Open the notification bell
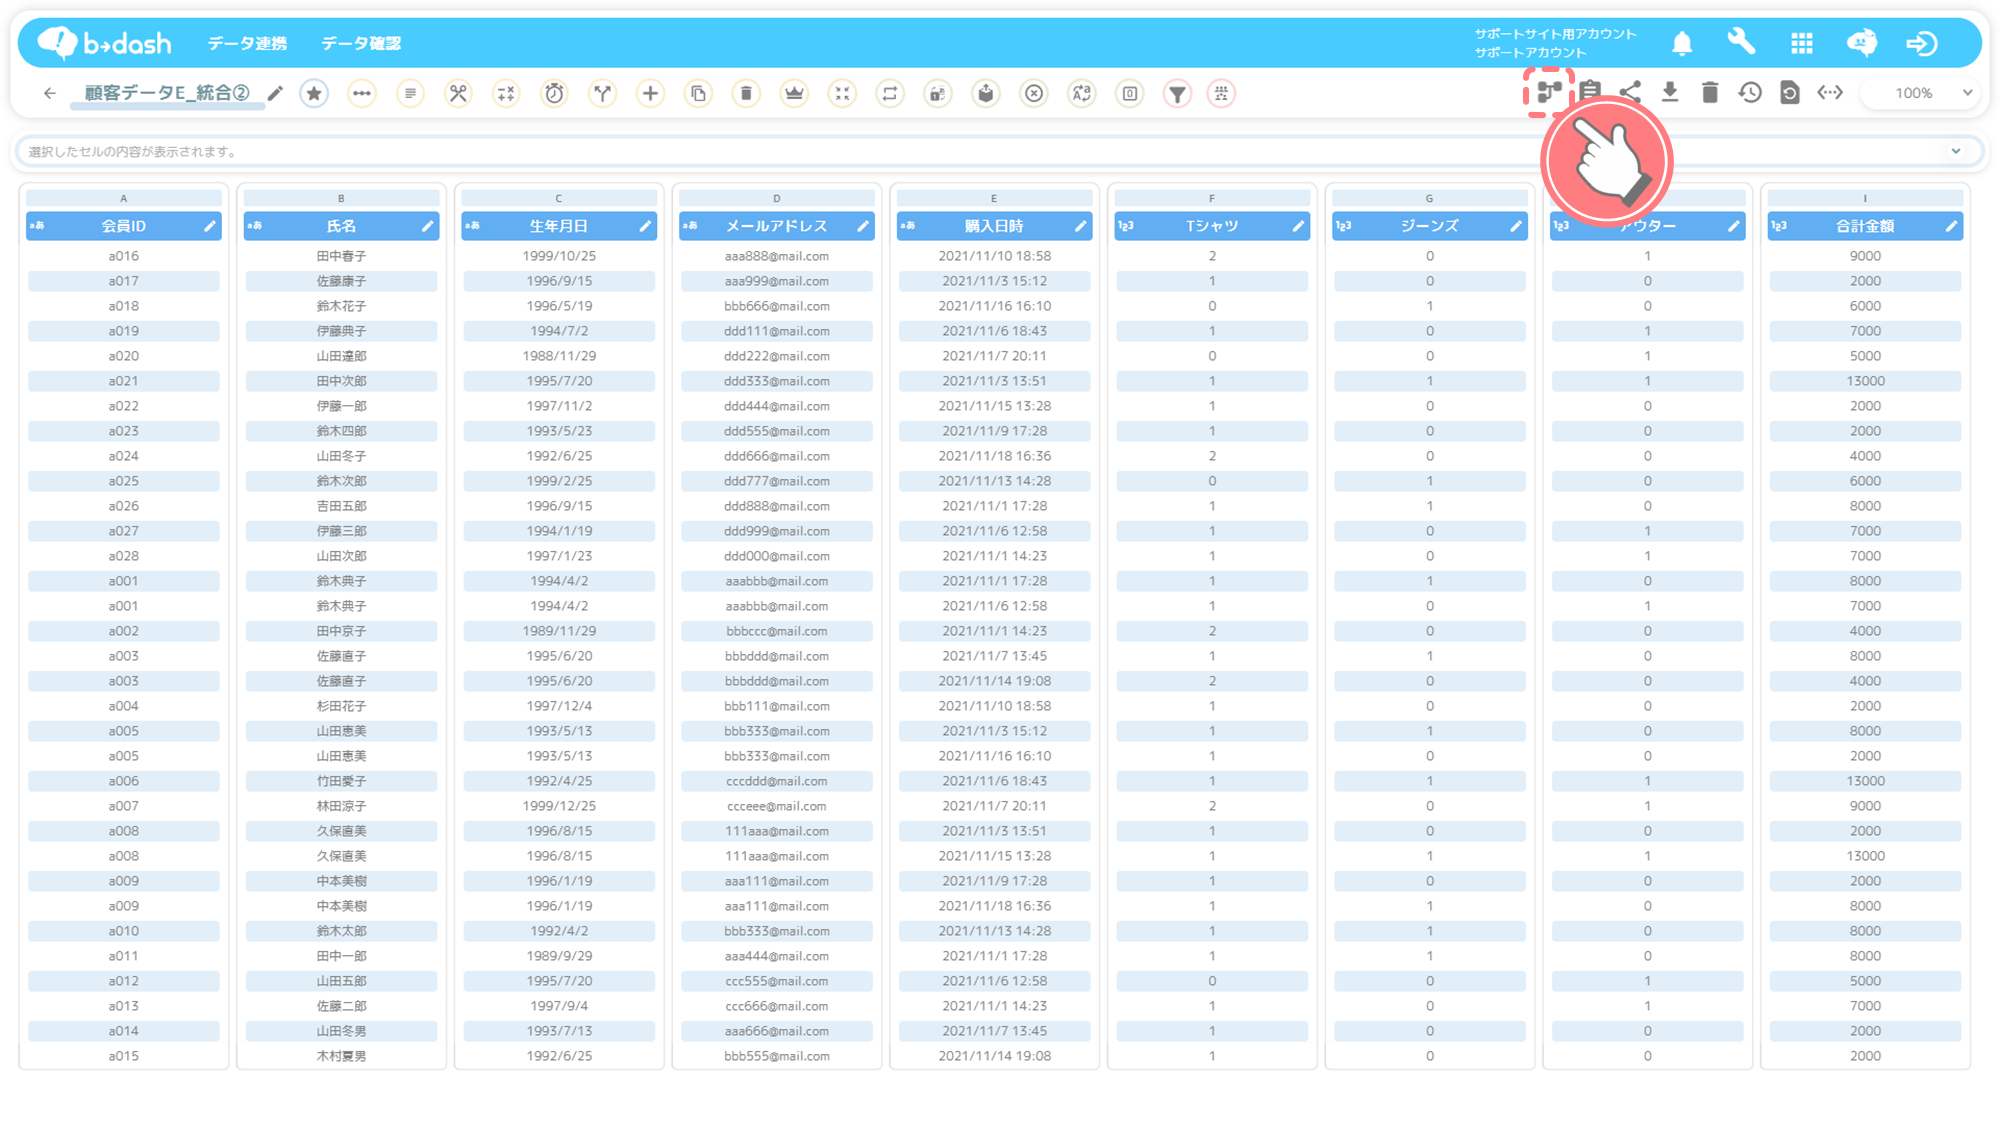Viewport: 2000px width, 1125px height. click(x=1682, y=43)
